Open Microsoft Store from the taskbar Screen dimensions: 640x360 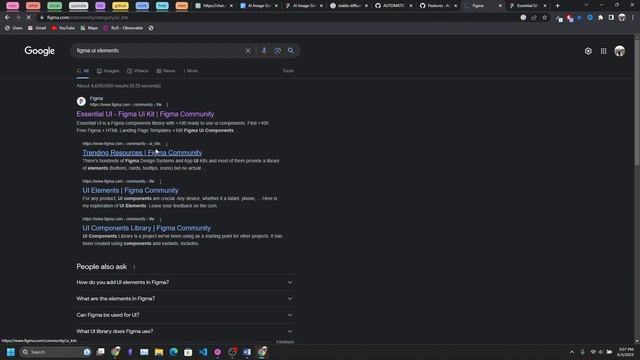tap(188, 352)
